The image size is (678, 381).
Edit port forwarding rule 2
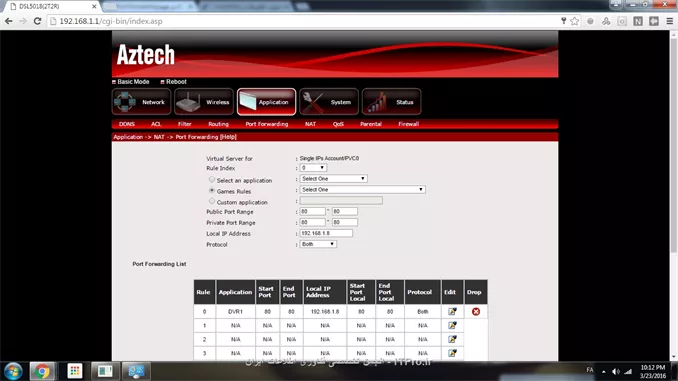pos(452,339)
